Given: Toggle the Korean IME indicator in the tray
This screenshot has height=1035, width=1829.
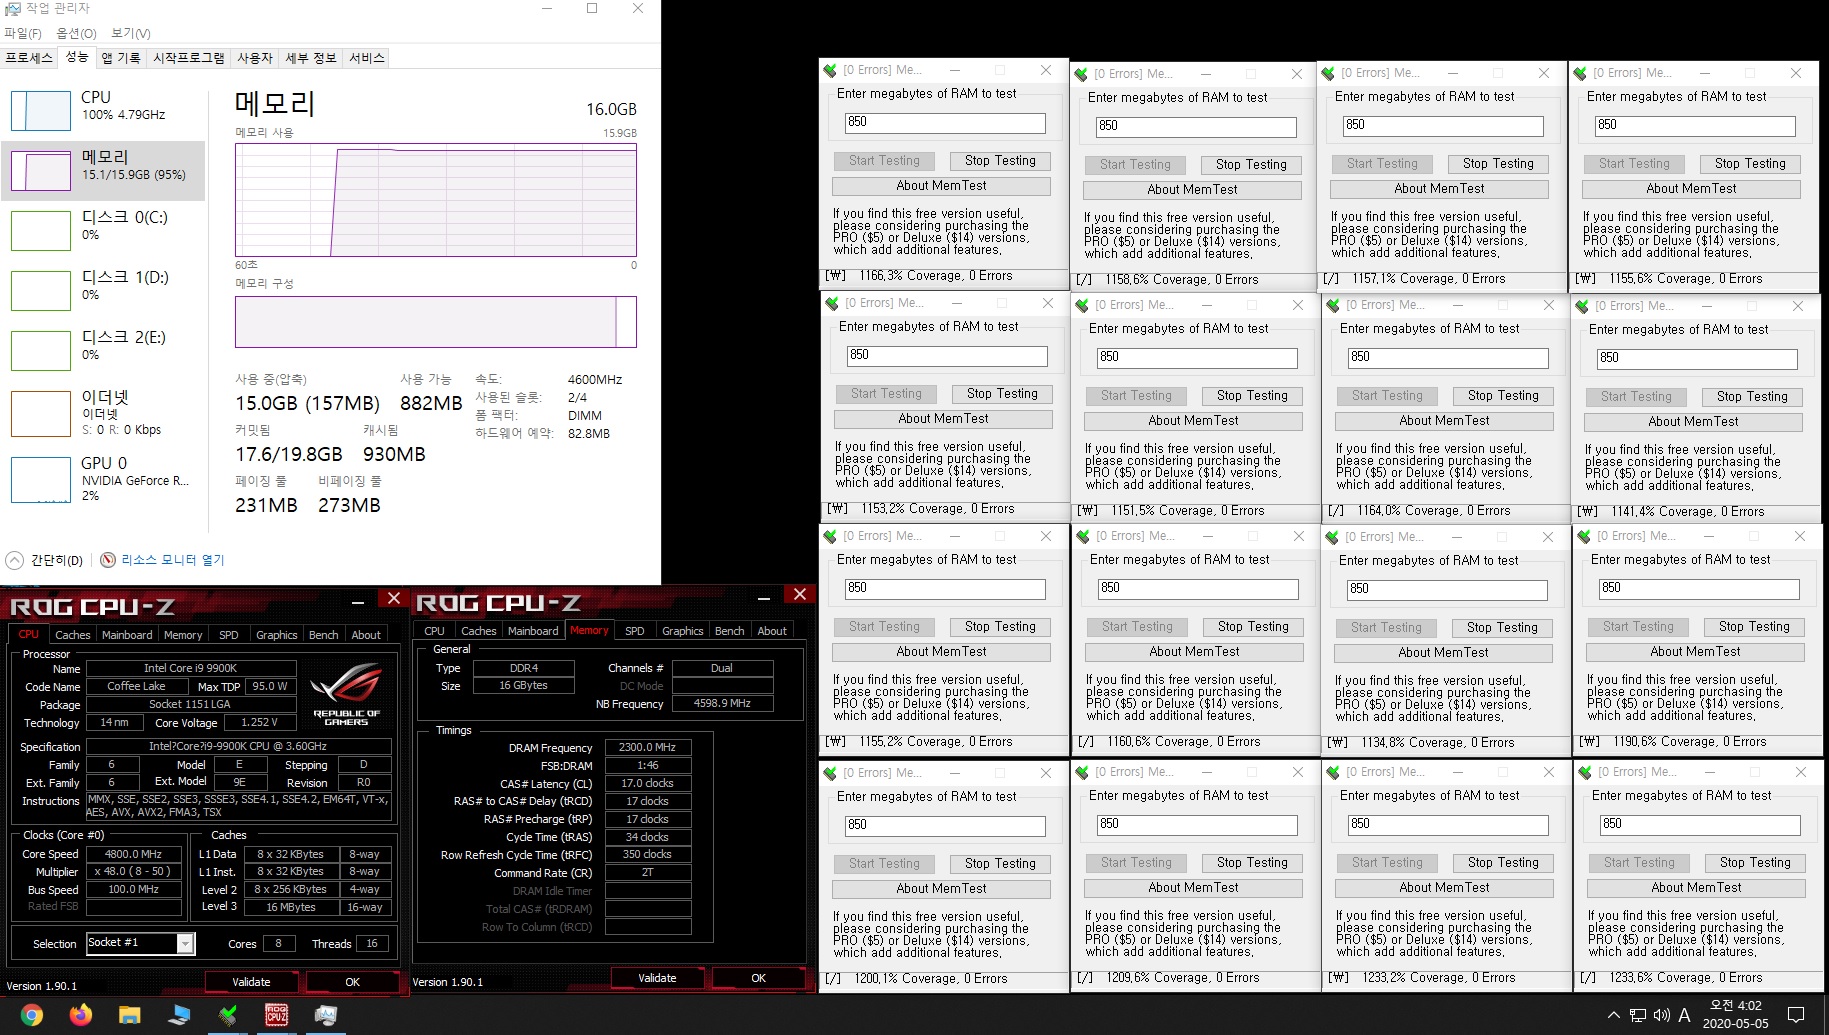Looking at the screenshot, I should pyautogui.click(x=1685, y=1013).
